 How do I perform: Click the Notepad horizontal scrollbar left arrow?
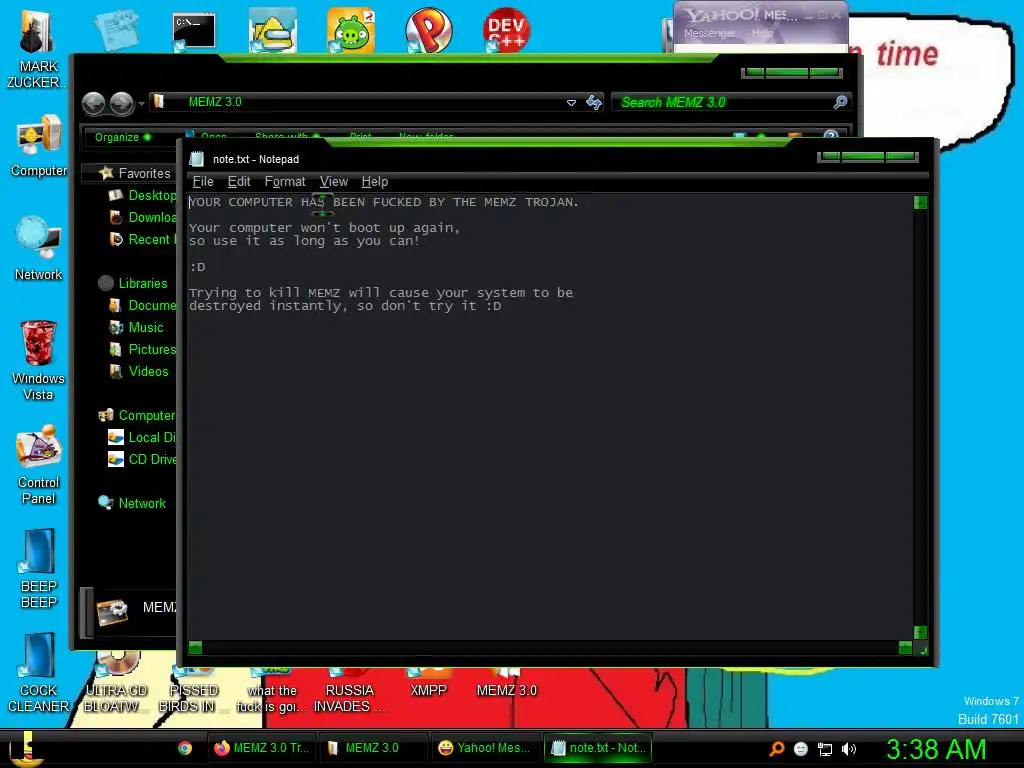pyautogui.click(x=195, y=647)
